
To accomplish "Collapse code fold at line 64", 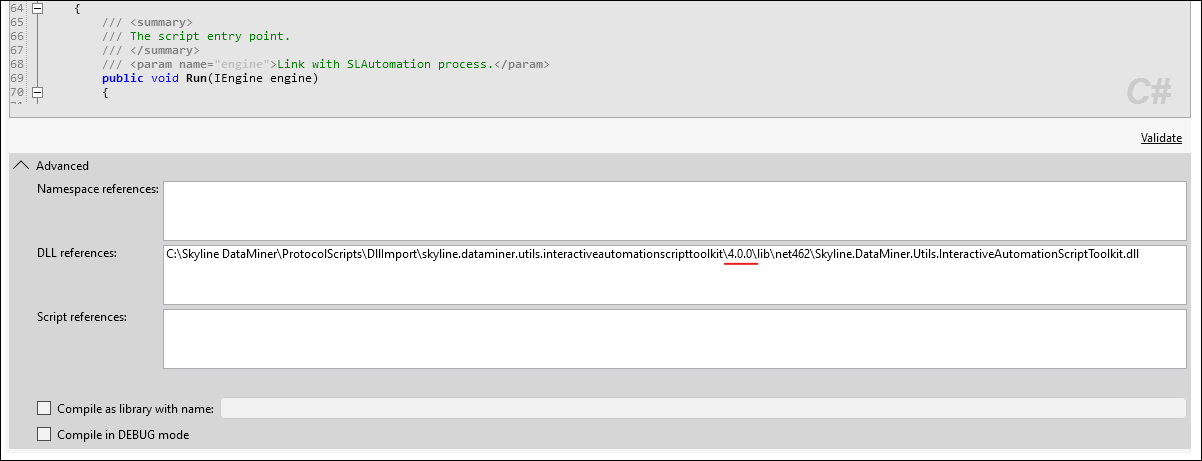I will (38, 8).
